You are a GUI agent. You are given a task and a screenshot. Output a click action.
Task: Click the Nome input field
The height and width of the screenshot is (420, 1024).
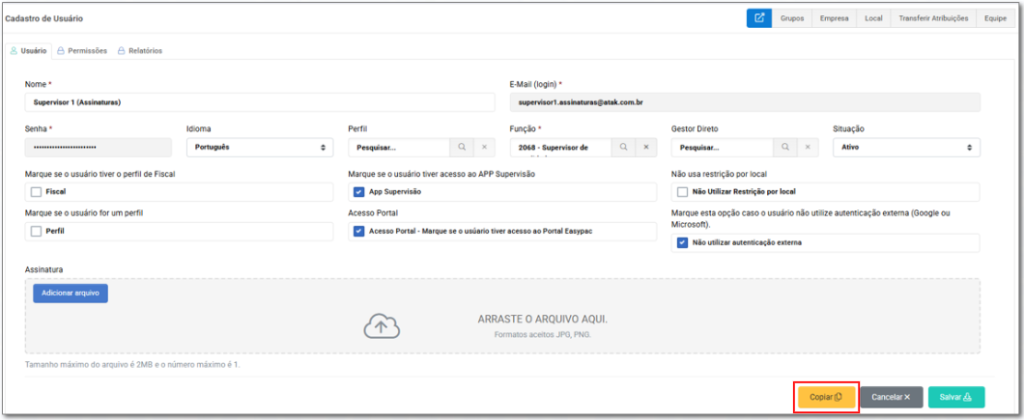click(260, 103)
